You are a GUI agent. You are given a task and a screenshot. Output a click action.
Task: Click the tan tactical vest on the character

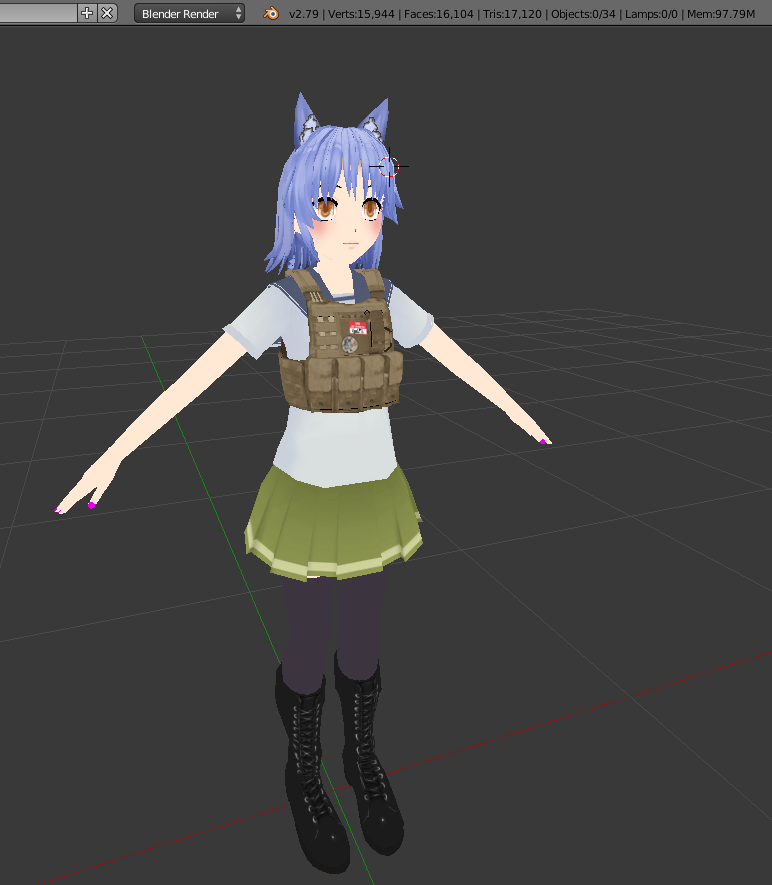point(341,341)
